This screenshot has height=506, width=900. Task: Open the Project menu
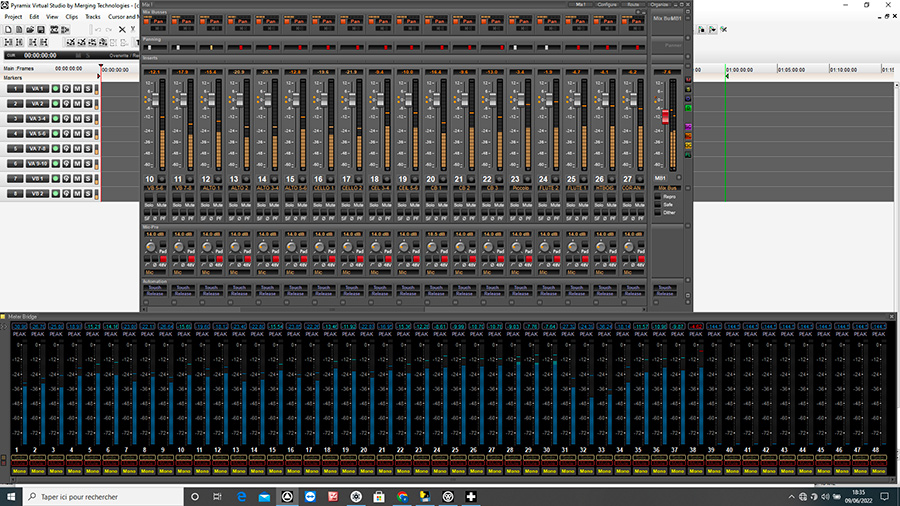tap(13, 17)
